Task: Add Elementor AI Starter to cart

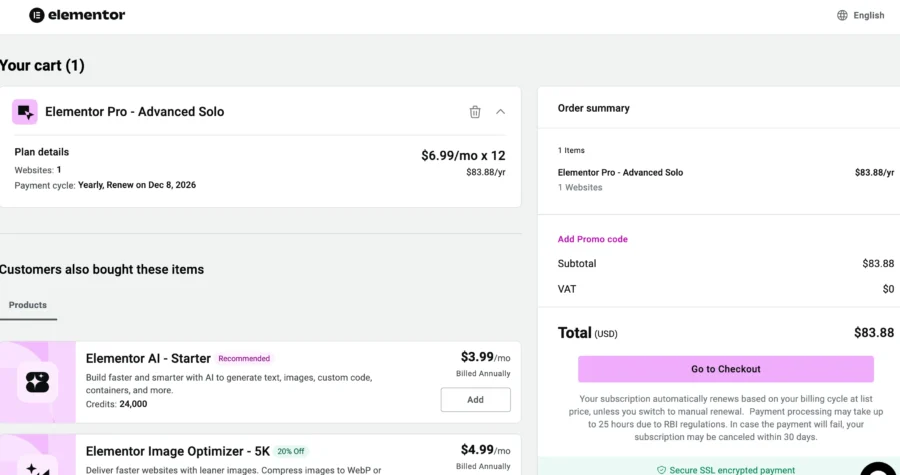Action: tap(475, 400)
